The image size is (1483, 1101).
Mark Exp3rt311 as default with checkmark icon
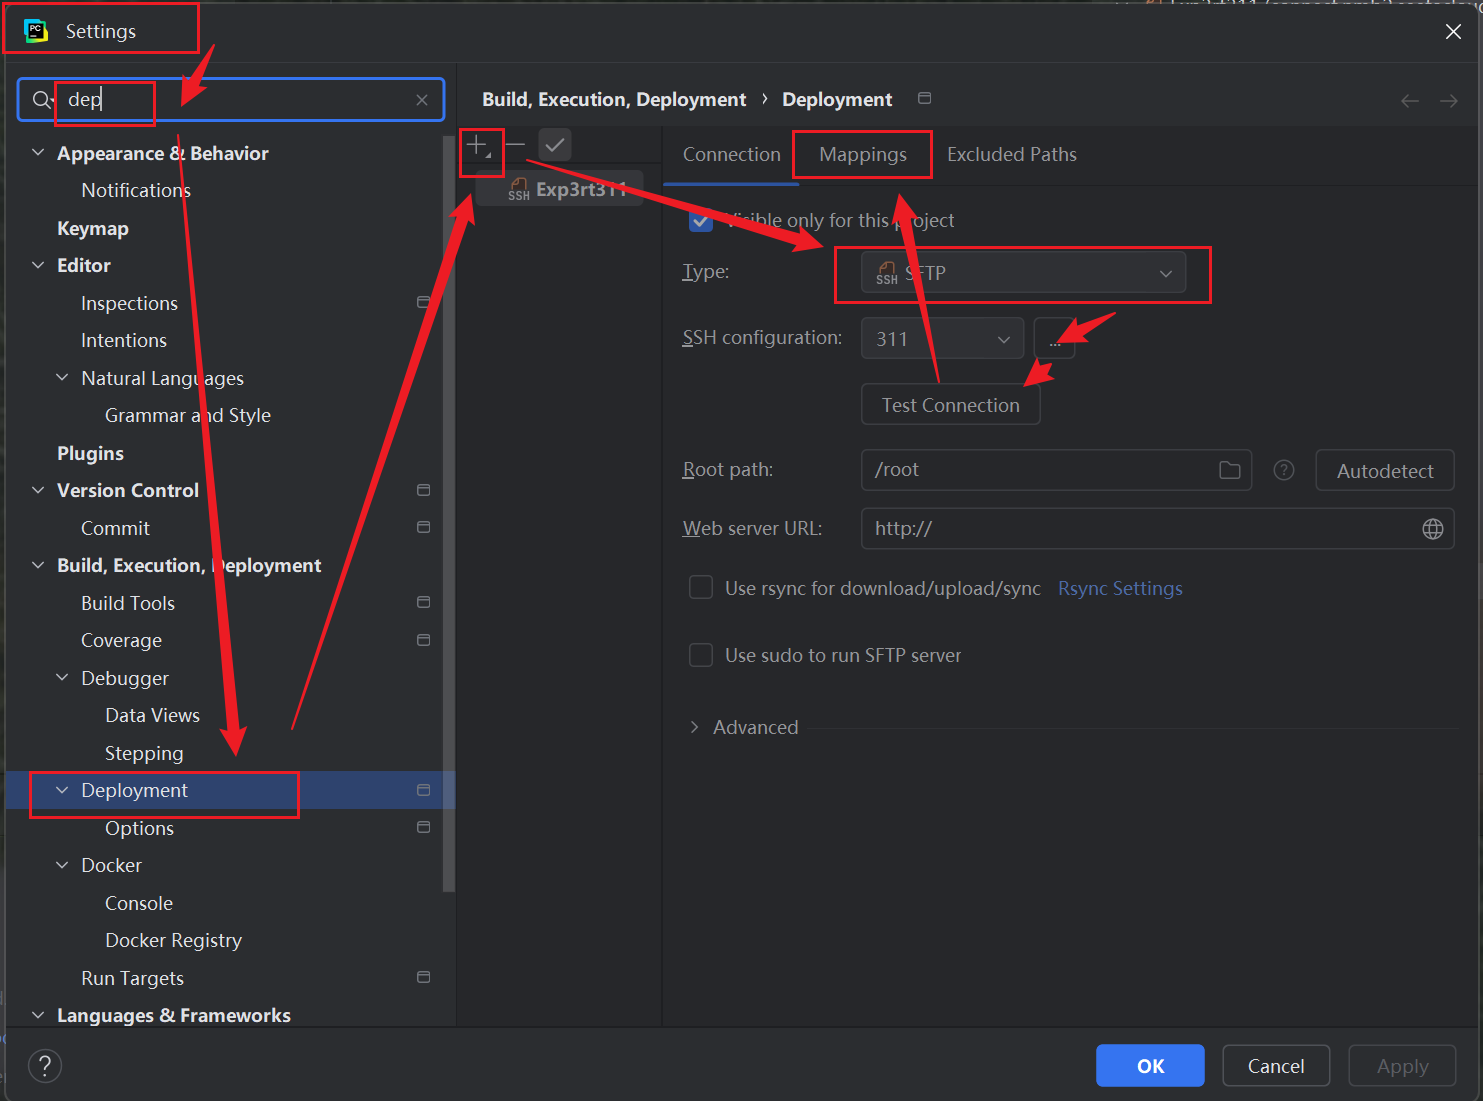pyautogui.click(x=555, y=145)
